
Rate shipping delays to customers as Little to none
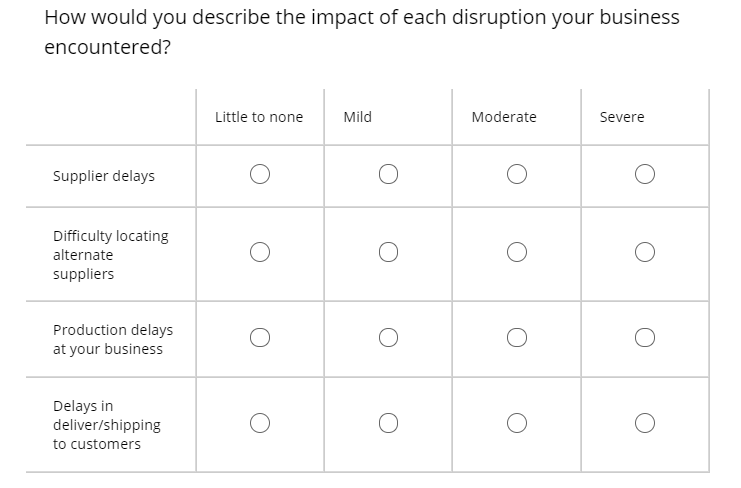point(260,423)
